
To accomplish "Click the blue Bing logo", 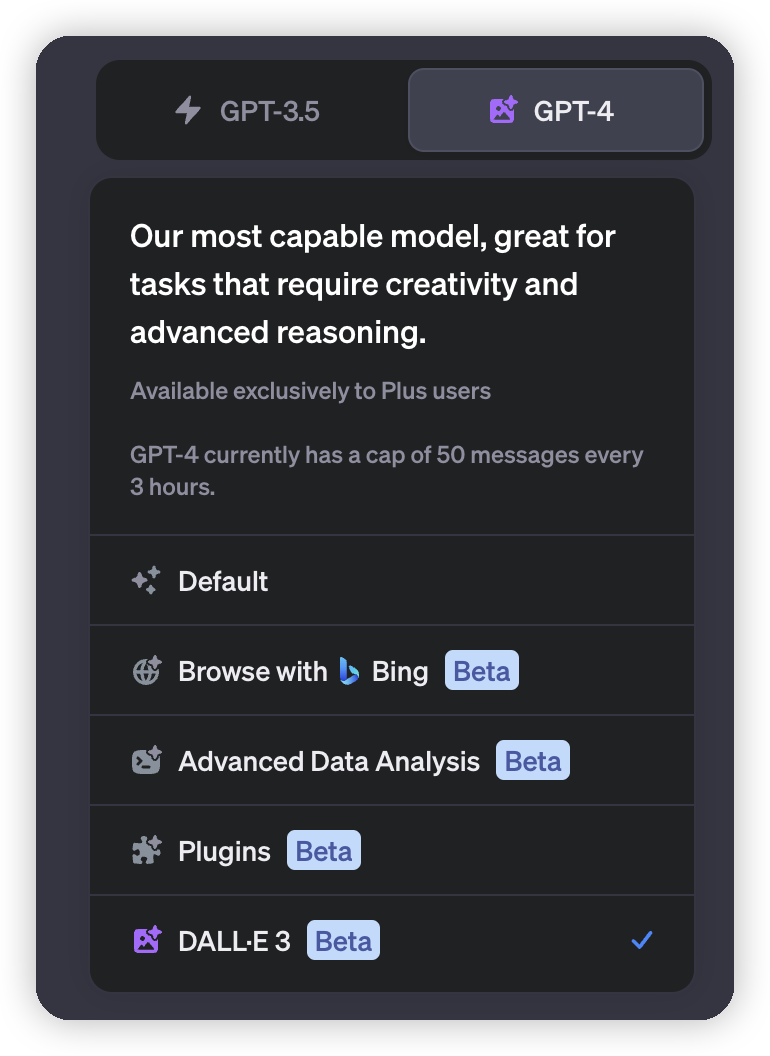I will (x=349, y=671).
